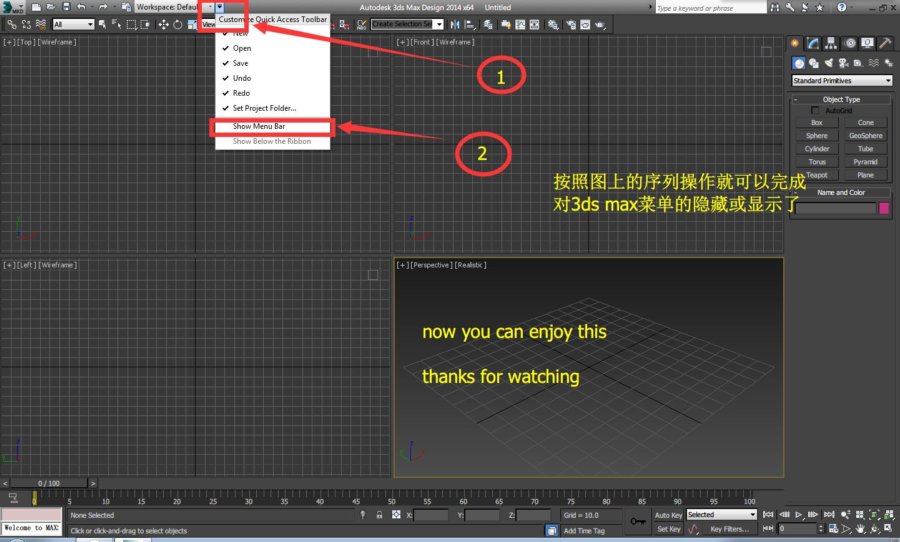This screenshot has width=900, height=542.
Task: Click the Undo arrow icon
Action: tap(81, 7)
